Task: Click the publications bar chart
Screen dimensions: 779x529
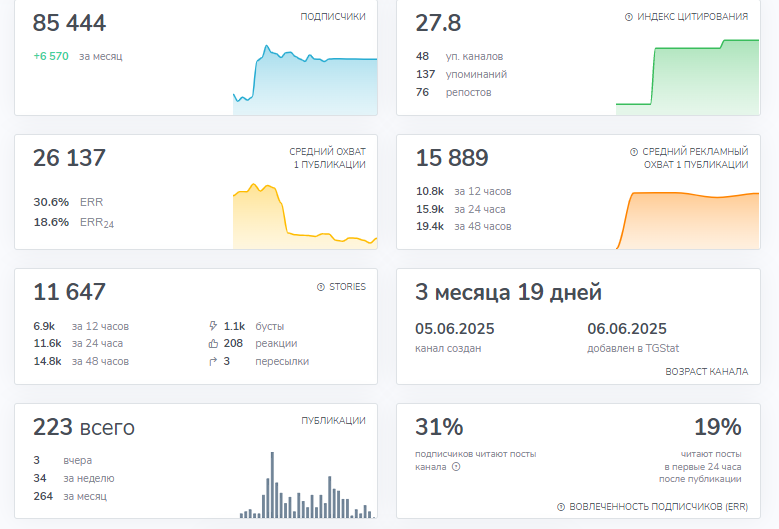Action: click(x=307, y=485)
